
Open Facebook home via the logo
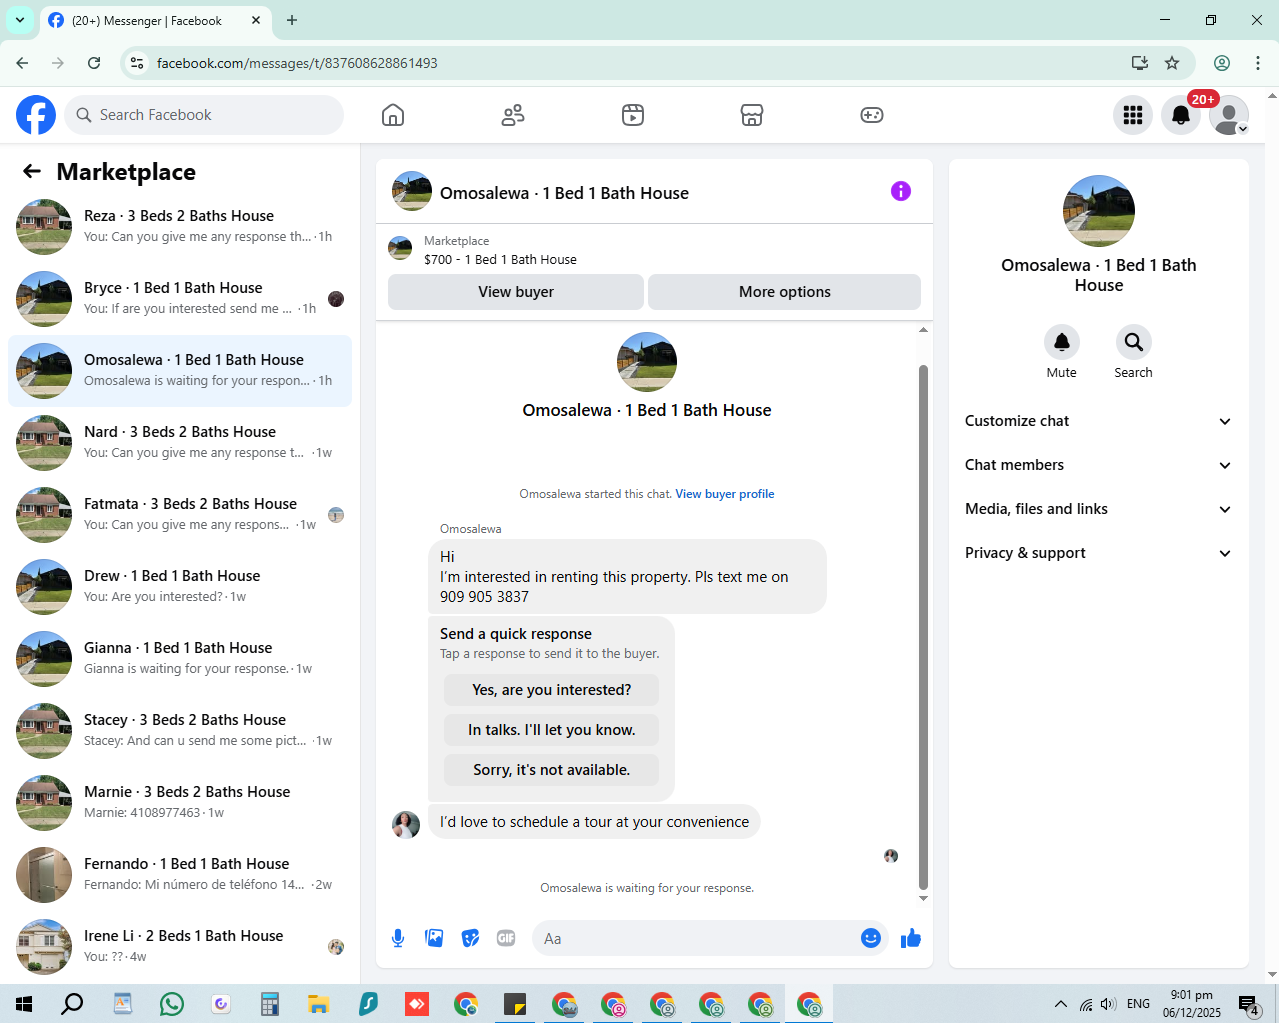36,115
